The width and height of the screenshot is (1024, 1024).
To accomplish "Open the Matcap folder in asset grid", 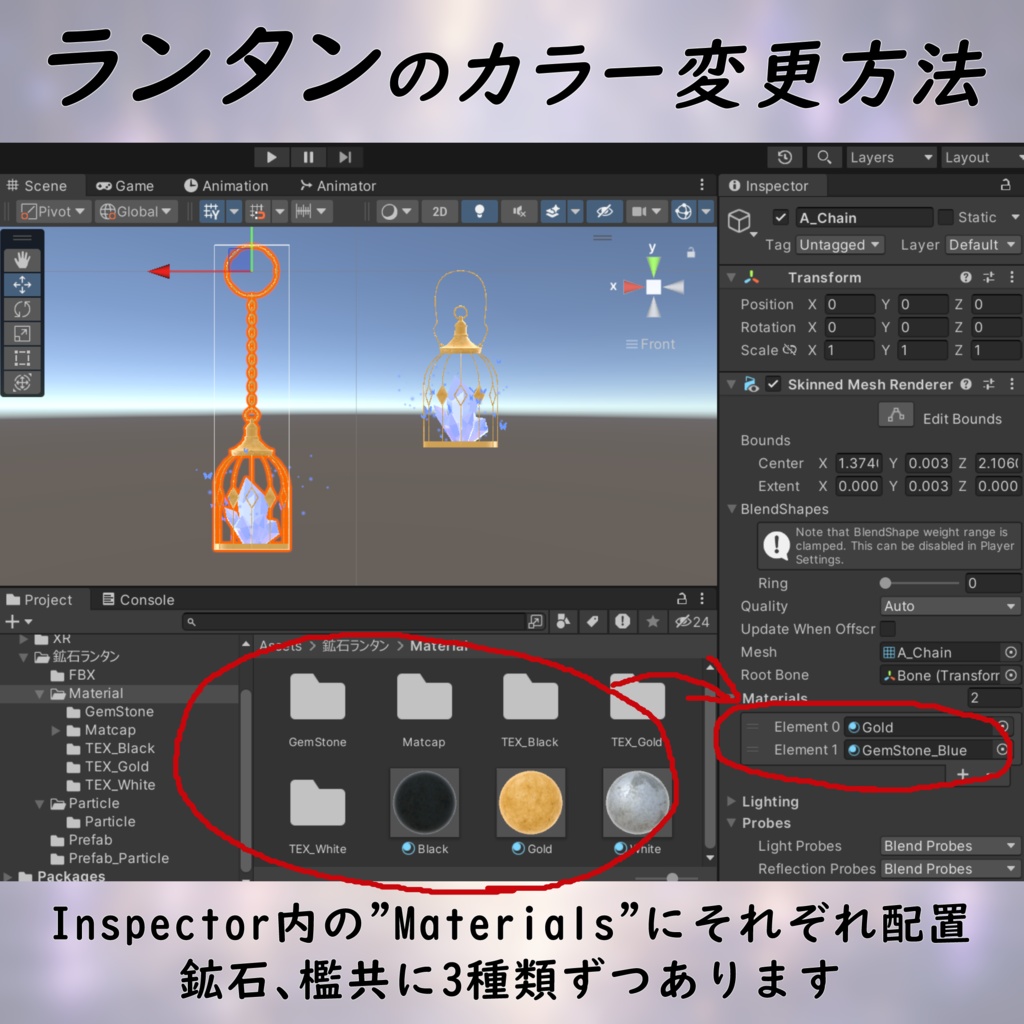I will [424, 697].
